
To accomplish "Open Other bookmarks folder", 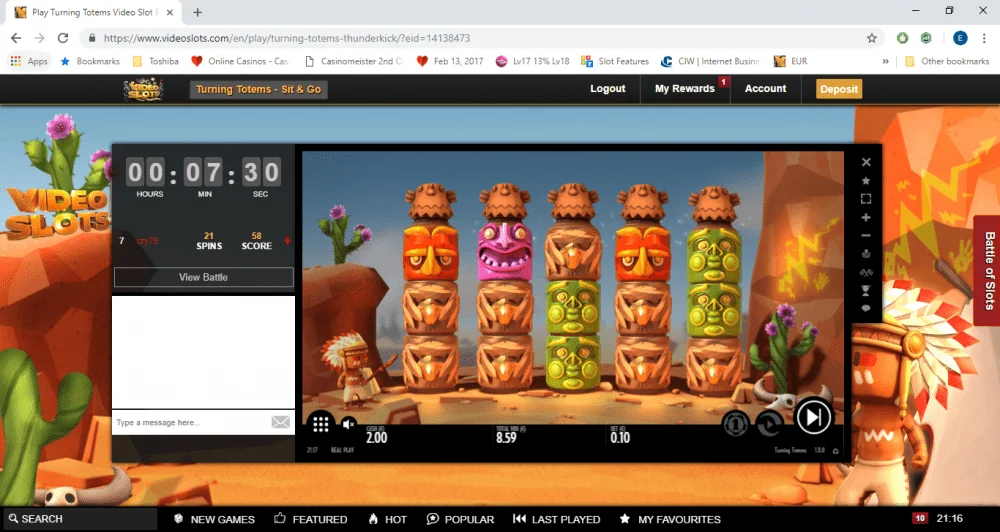I will click(x=946, y=61).
